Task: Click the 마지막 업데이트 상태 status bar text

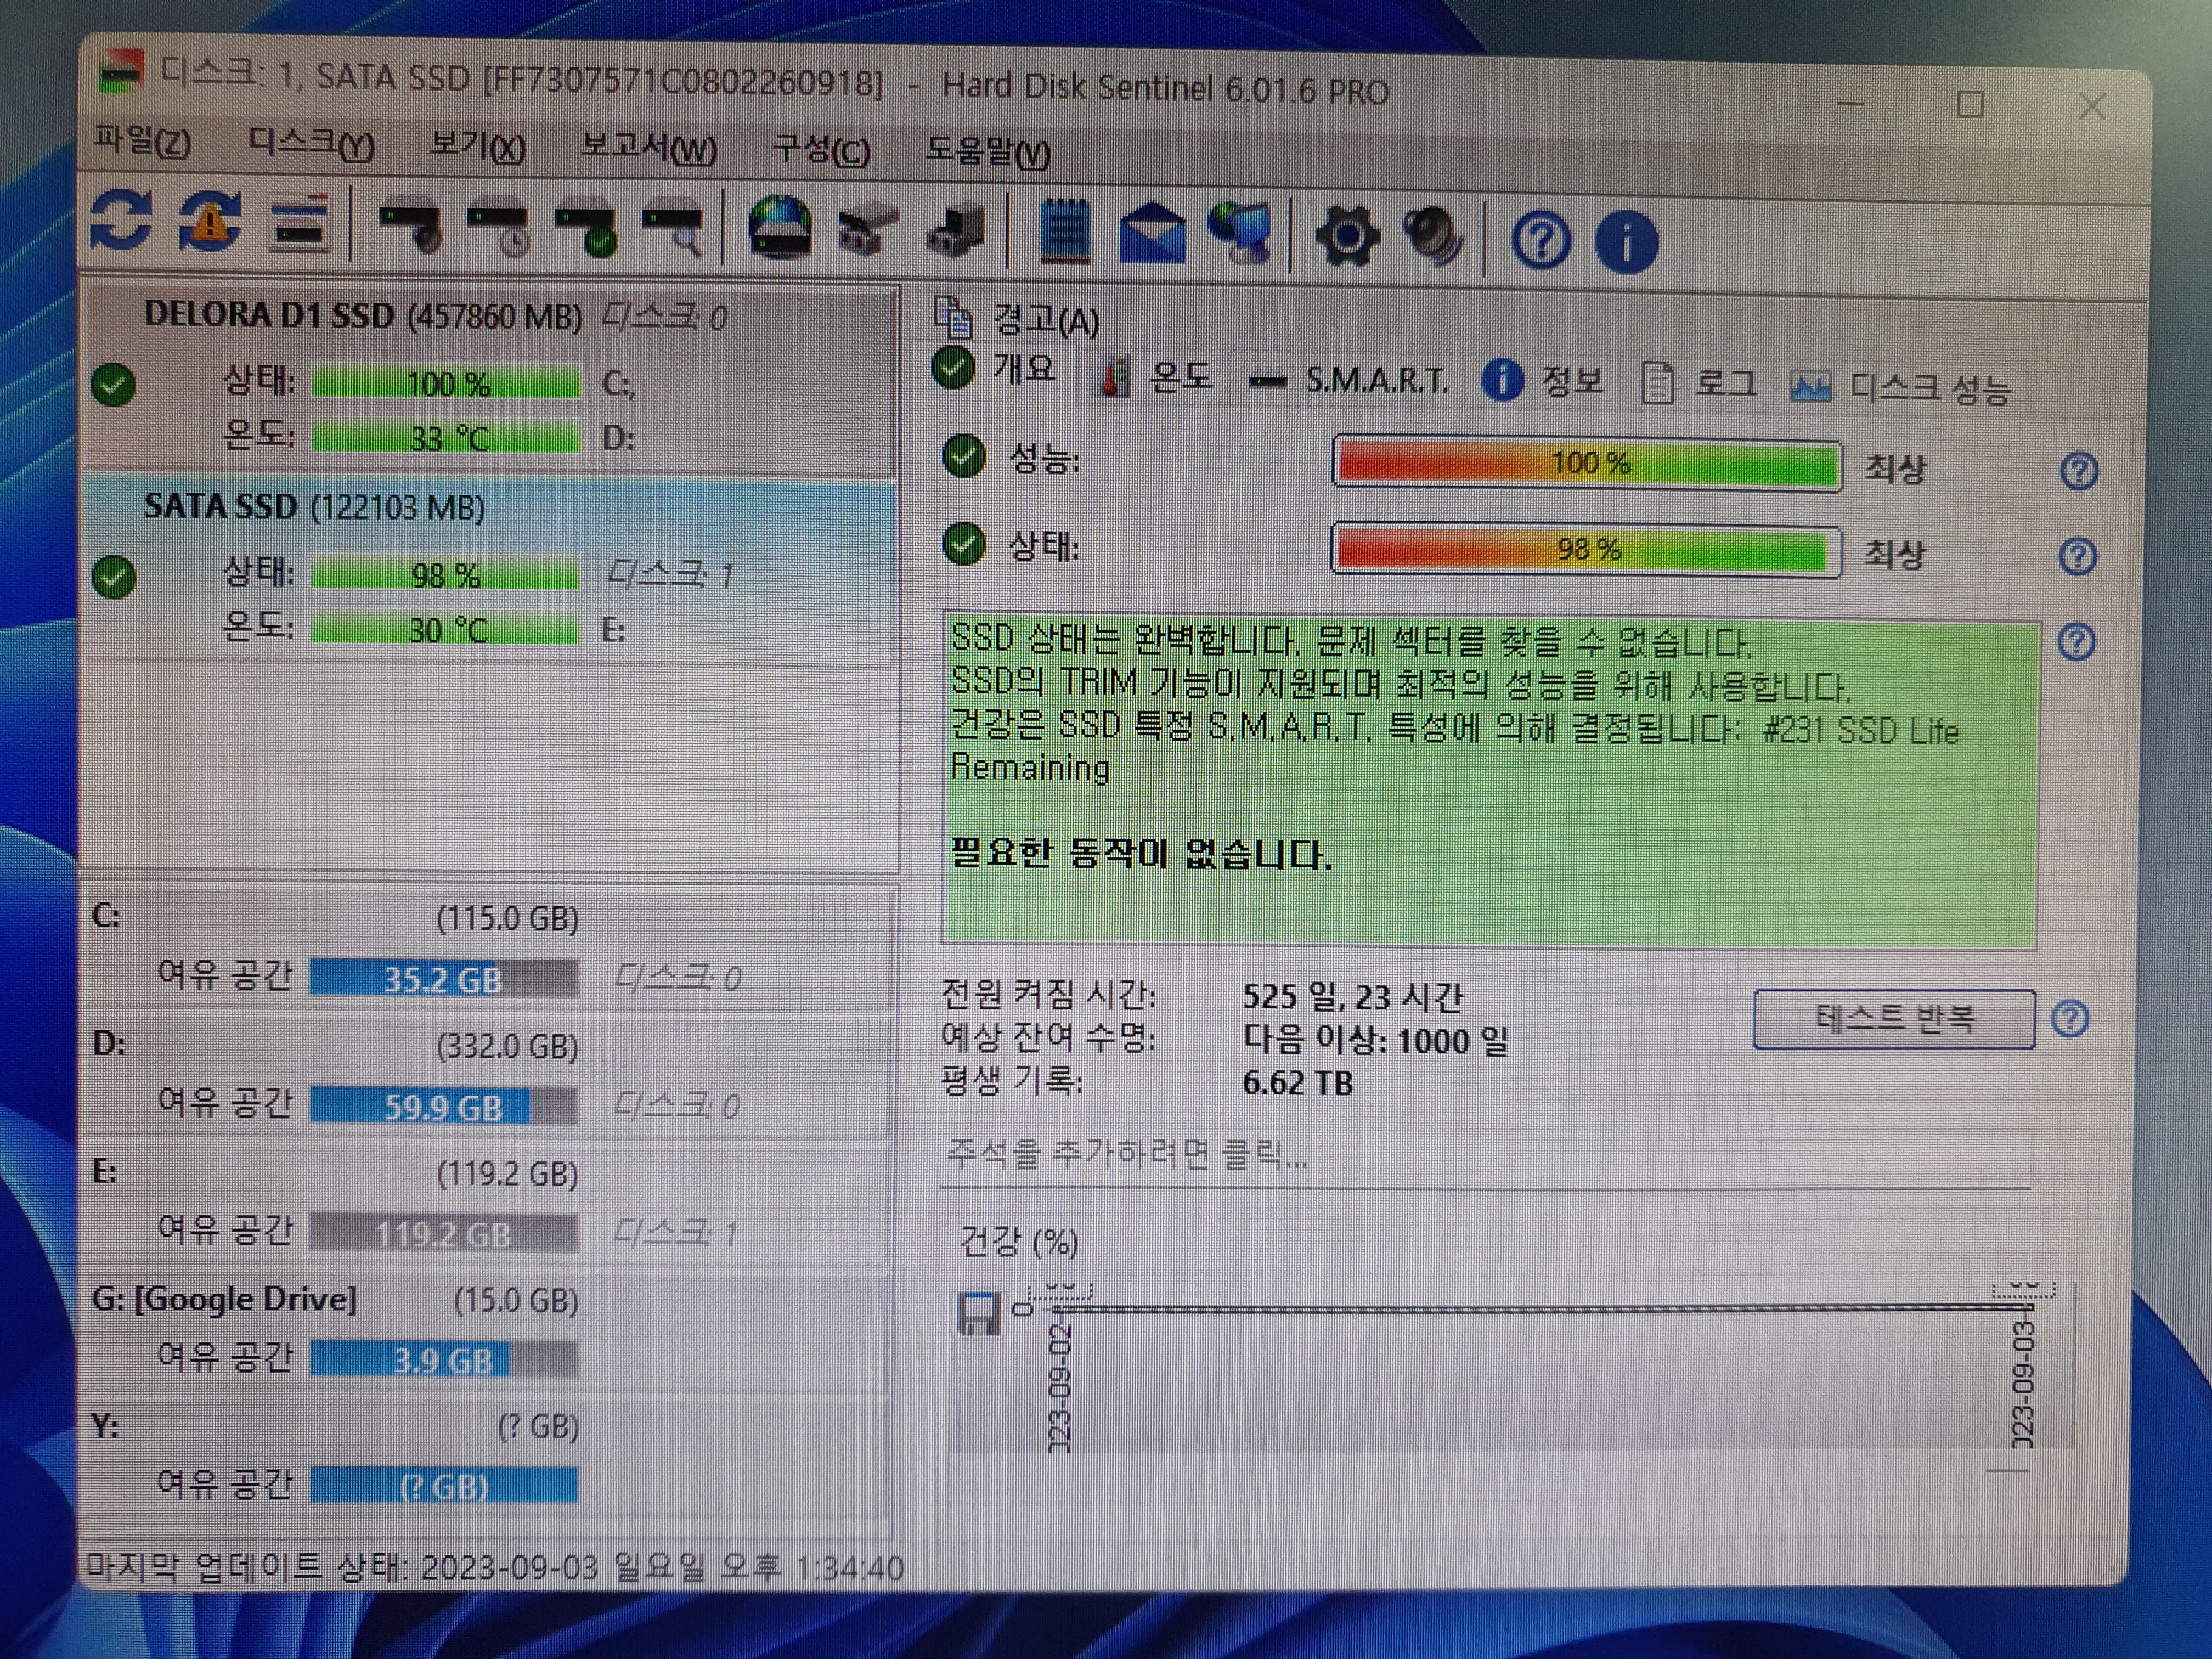Action: coord(494,1567)
